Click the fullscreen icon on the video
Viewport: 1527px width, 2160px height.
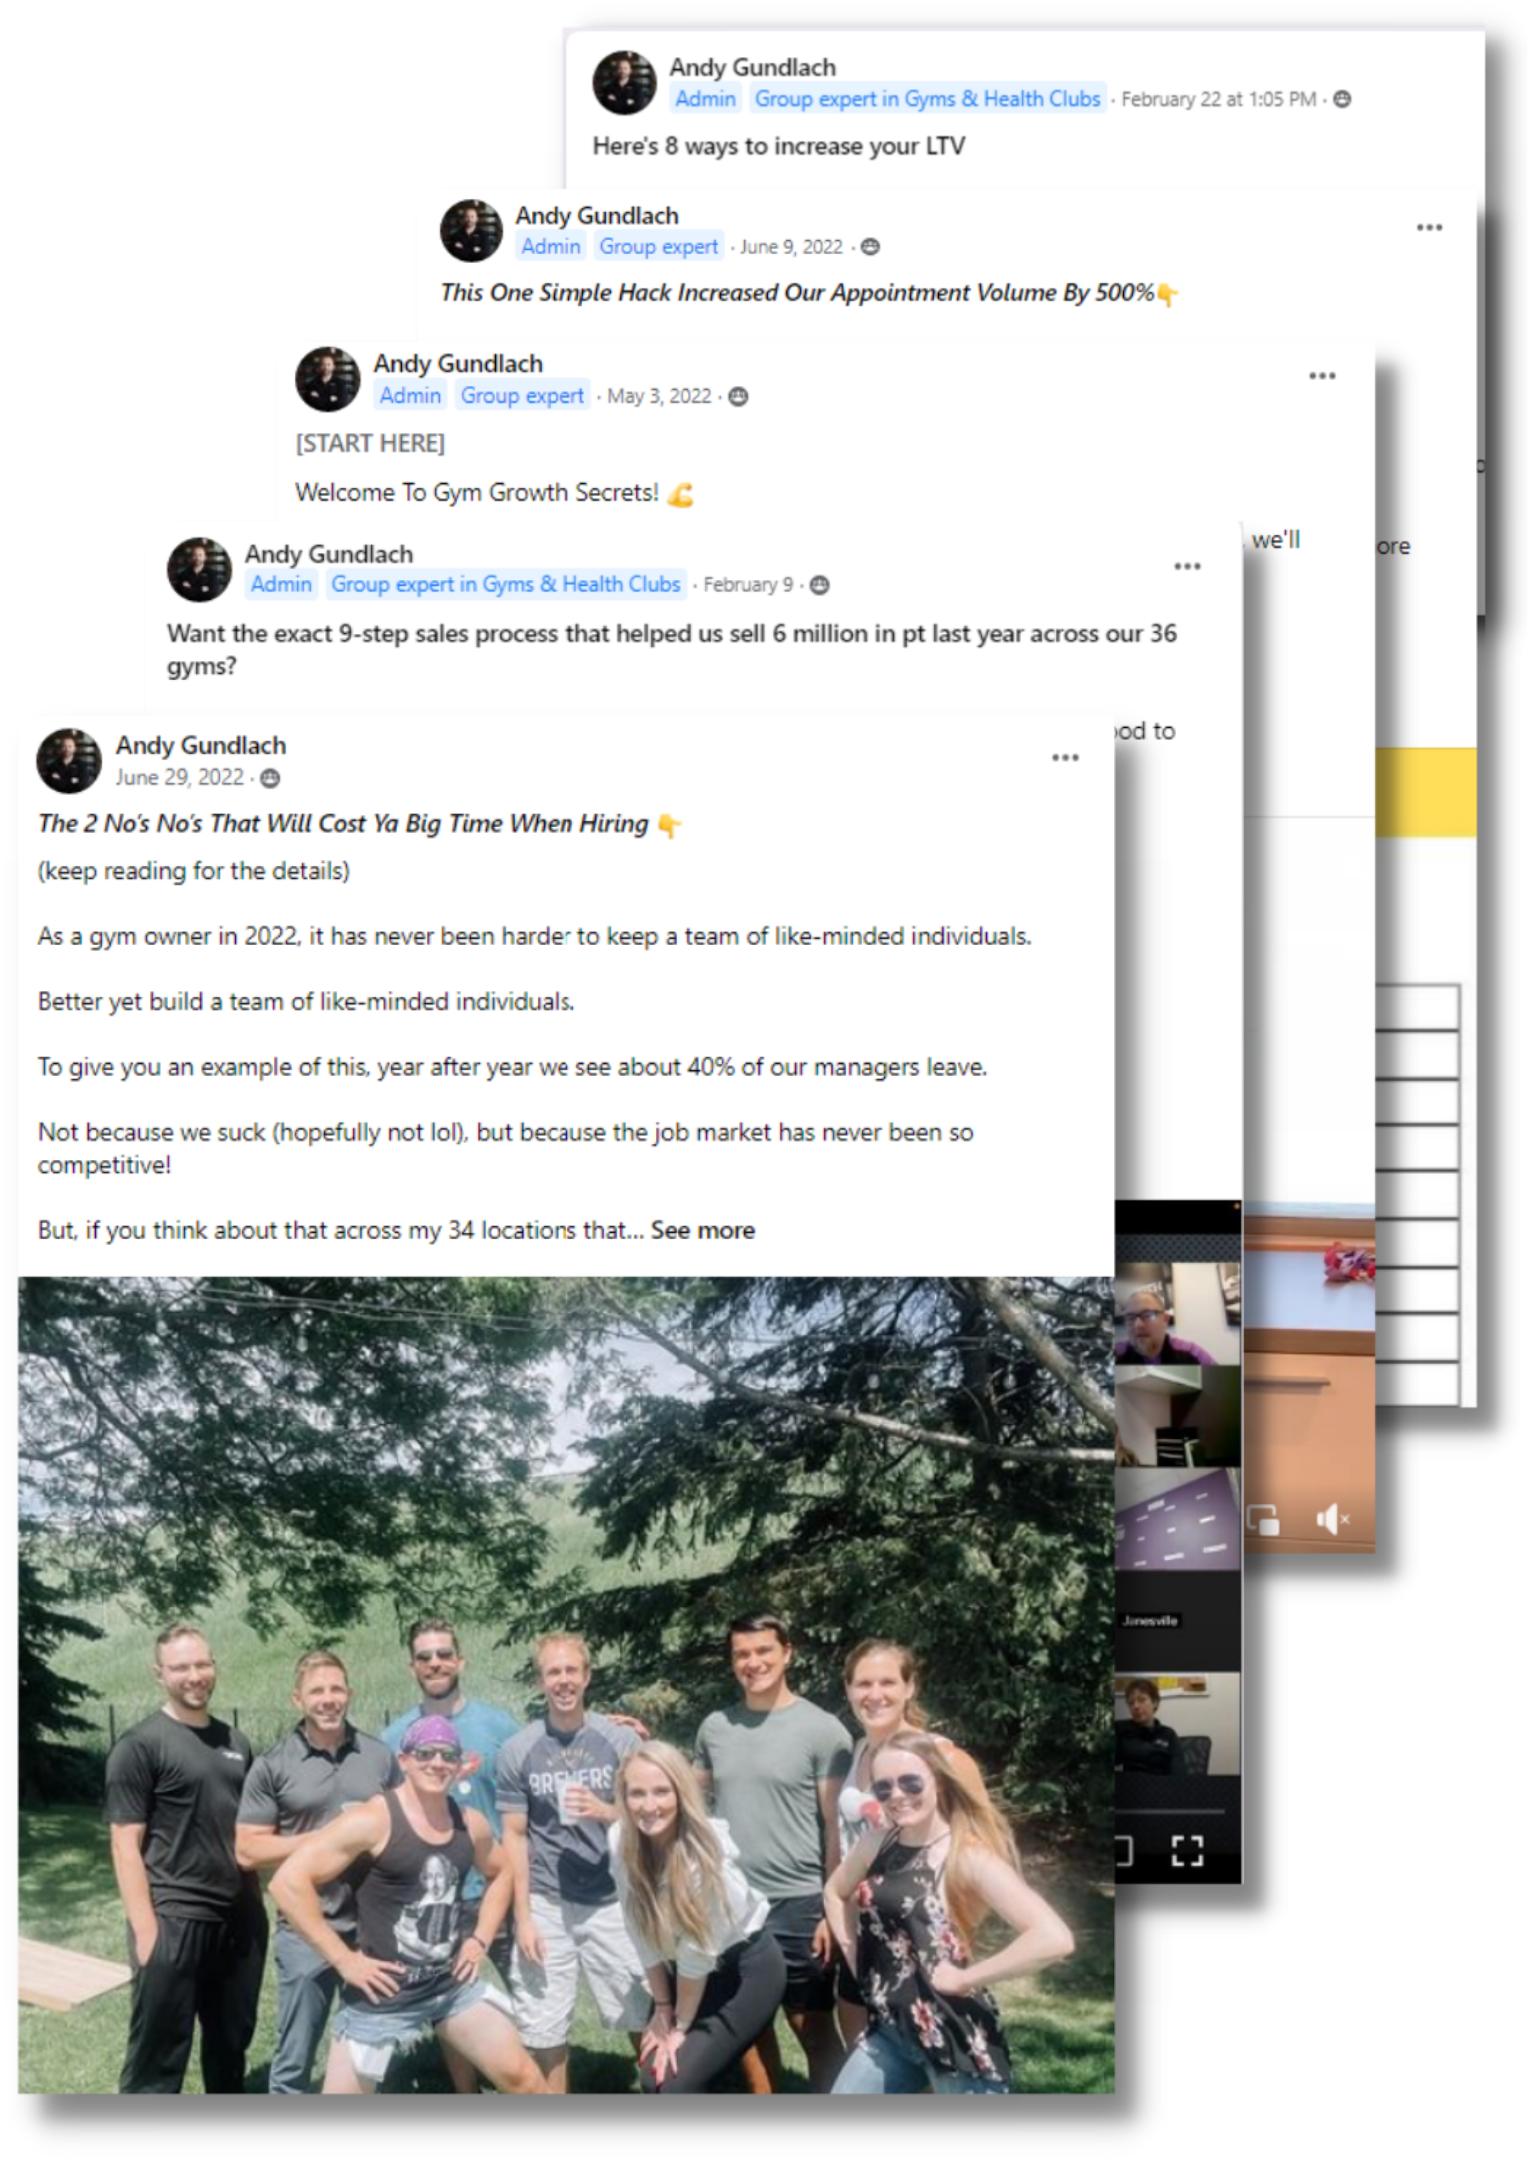(x=1187, y=1850)
